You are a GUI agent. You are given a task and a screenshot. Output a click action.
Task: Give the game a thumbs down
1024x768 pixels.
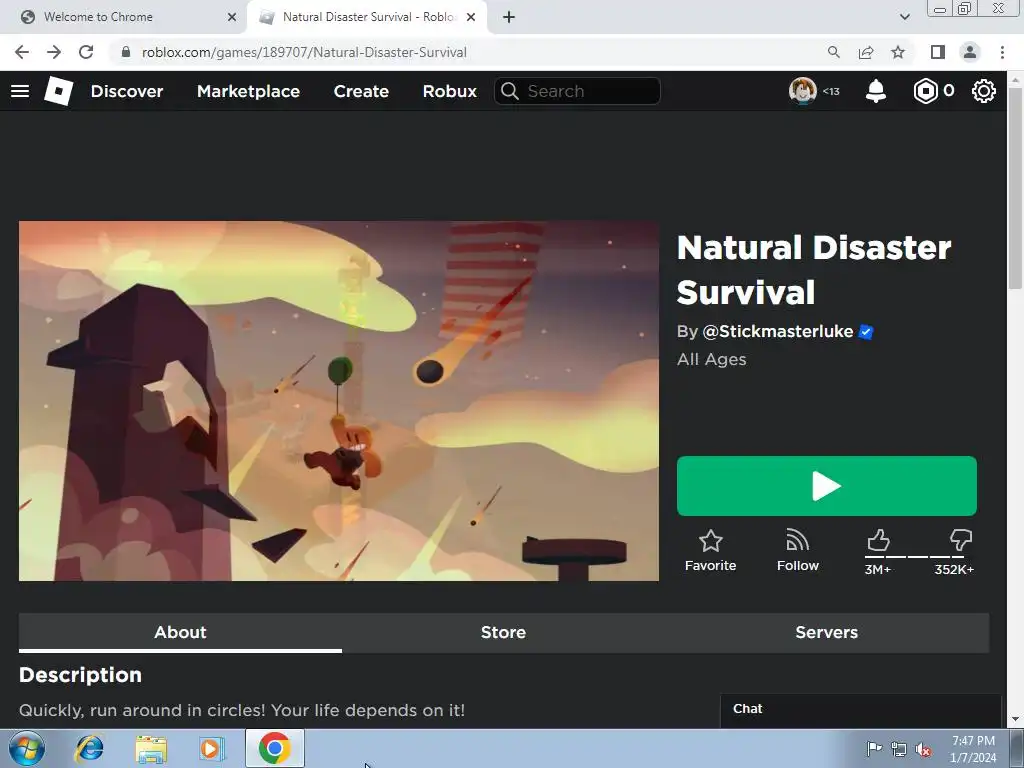point(961,540)
